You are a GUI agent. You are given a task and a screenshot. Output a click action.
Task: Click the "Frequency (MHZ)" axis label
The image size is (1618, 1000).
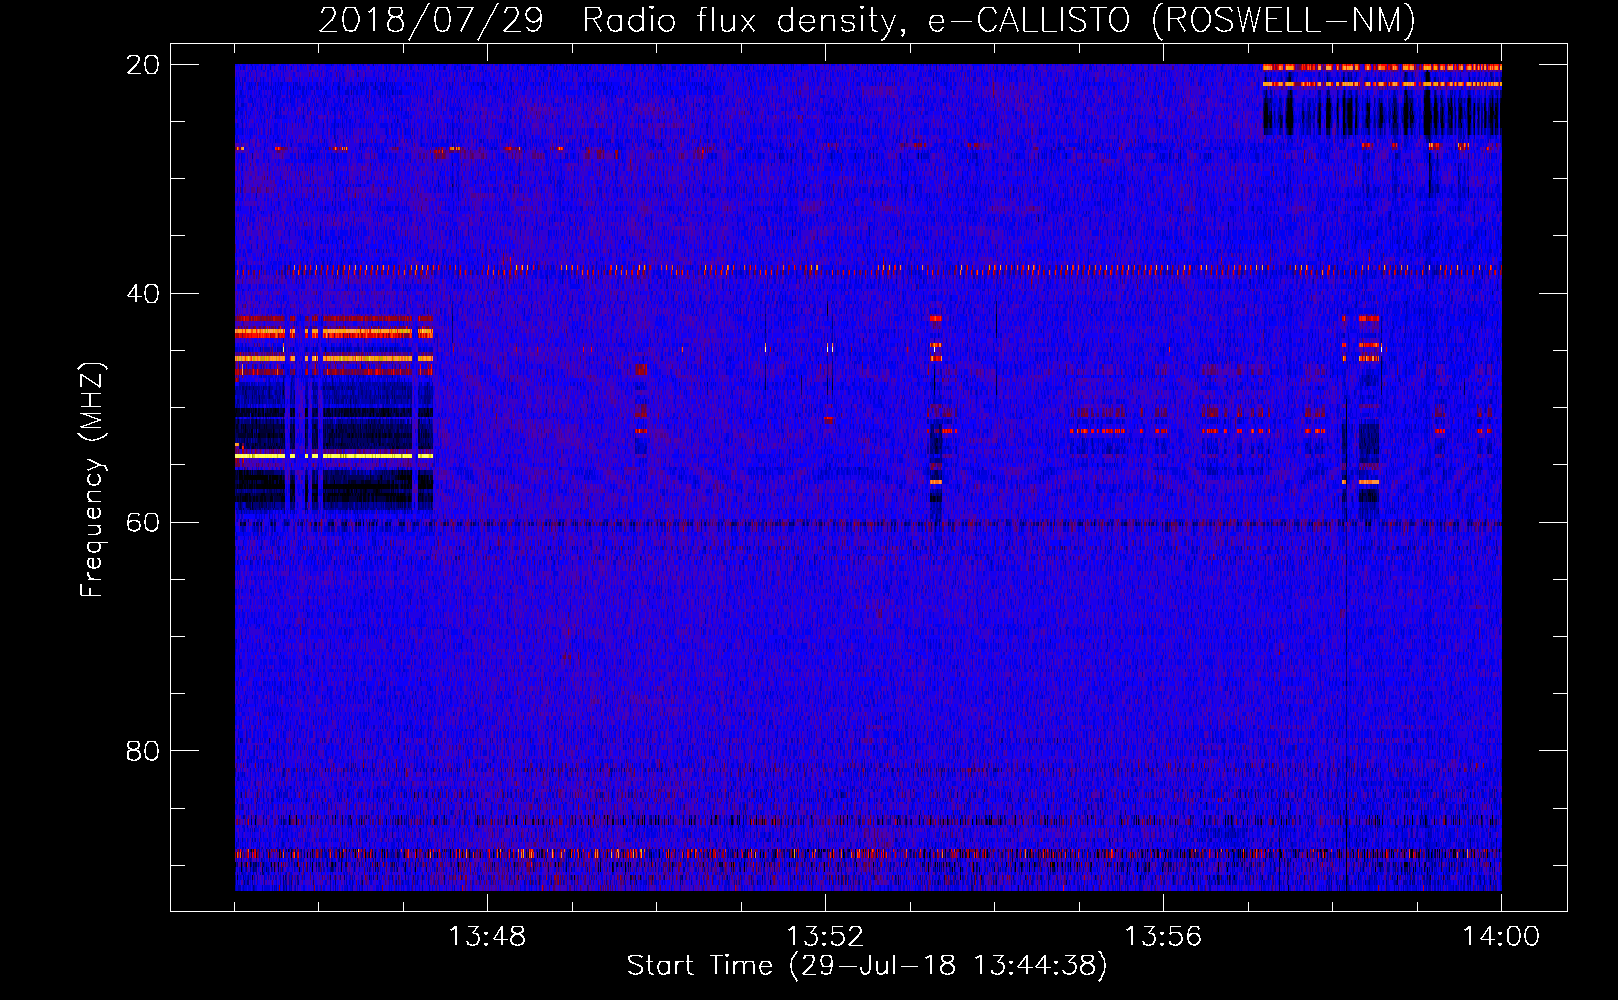92,480
